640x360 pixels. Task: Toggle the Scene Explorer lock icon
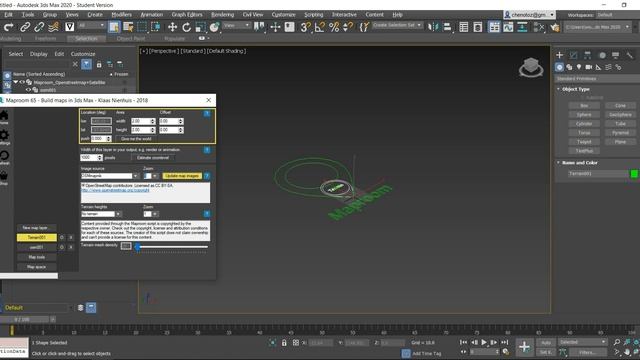[99, 64]
